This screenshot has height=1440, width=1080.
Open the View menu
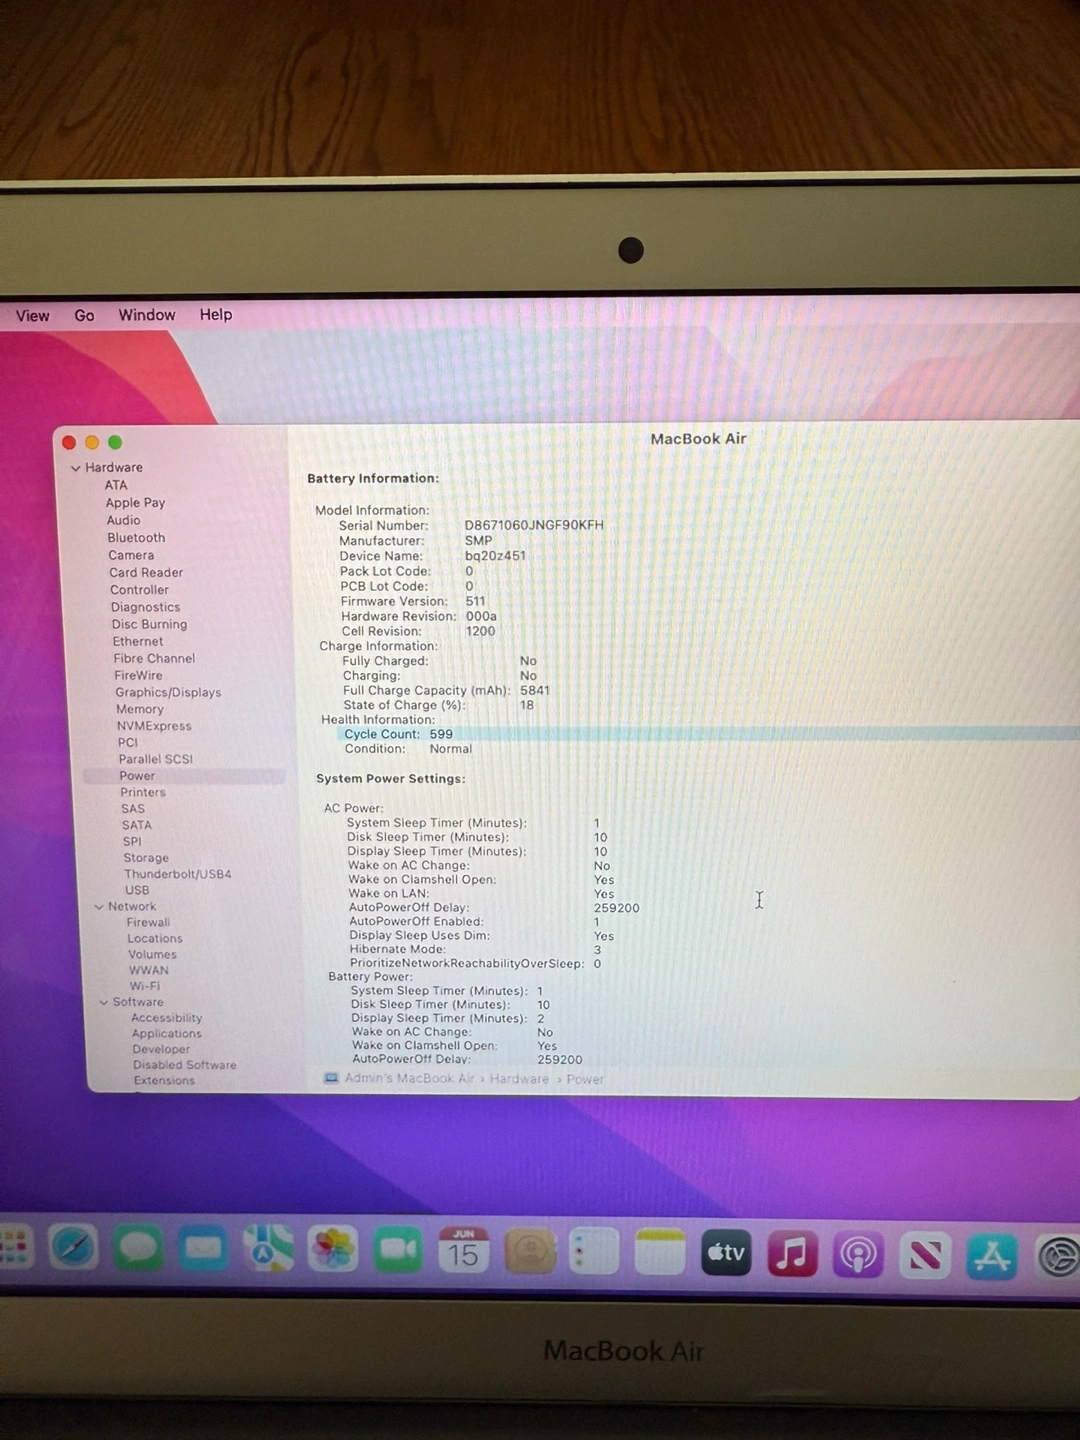pos(32,315)
